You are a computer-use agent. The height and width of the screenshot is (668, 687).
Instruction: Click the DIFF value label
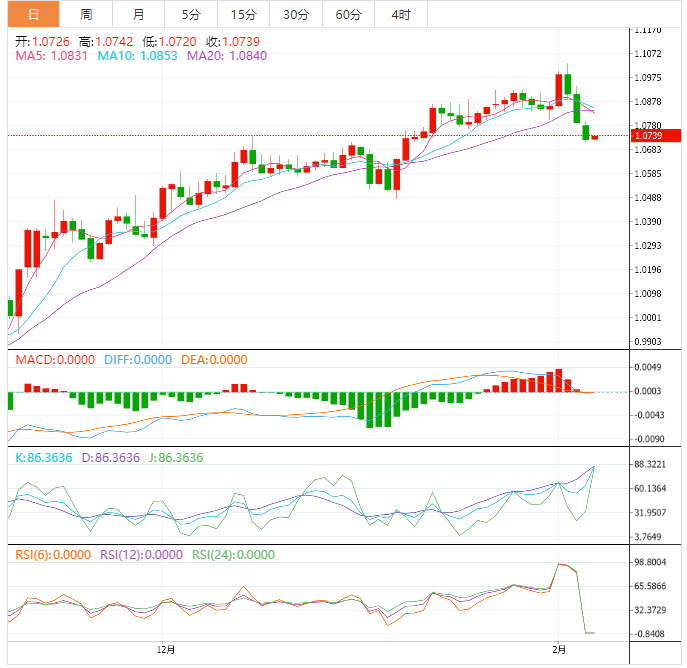tap(136, 360)
